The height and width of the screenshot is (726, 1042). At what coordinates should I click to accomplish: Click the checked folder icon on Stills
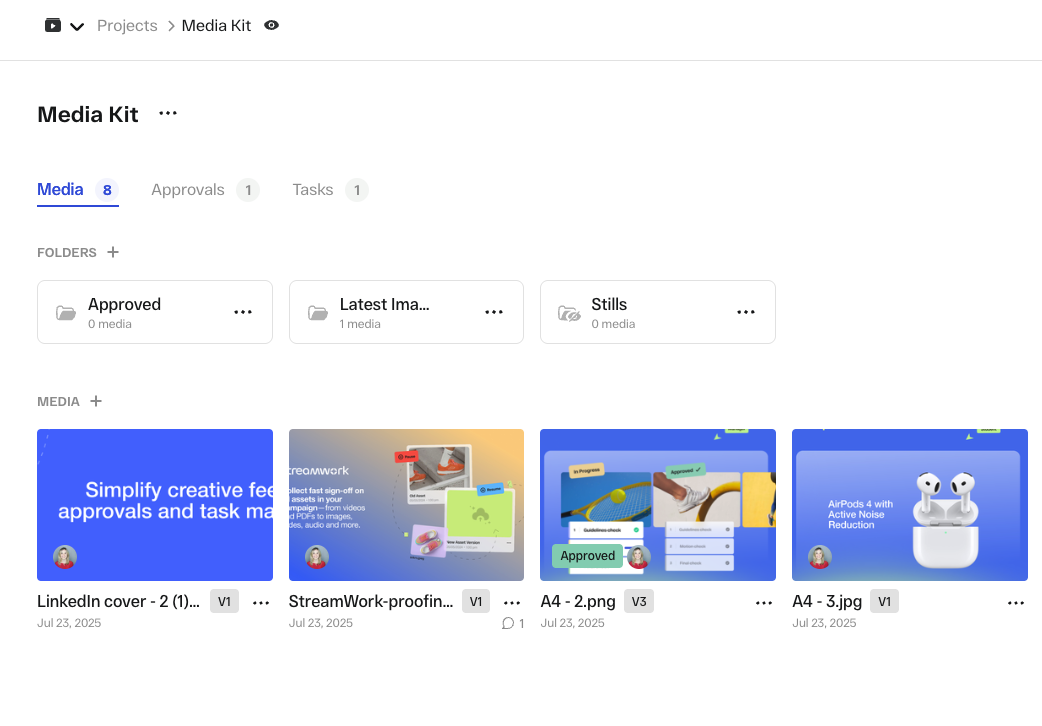coord(568,311)
